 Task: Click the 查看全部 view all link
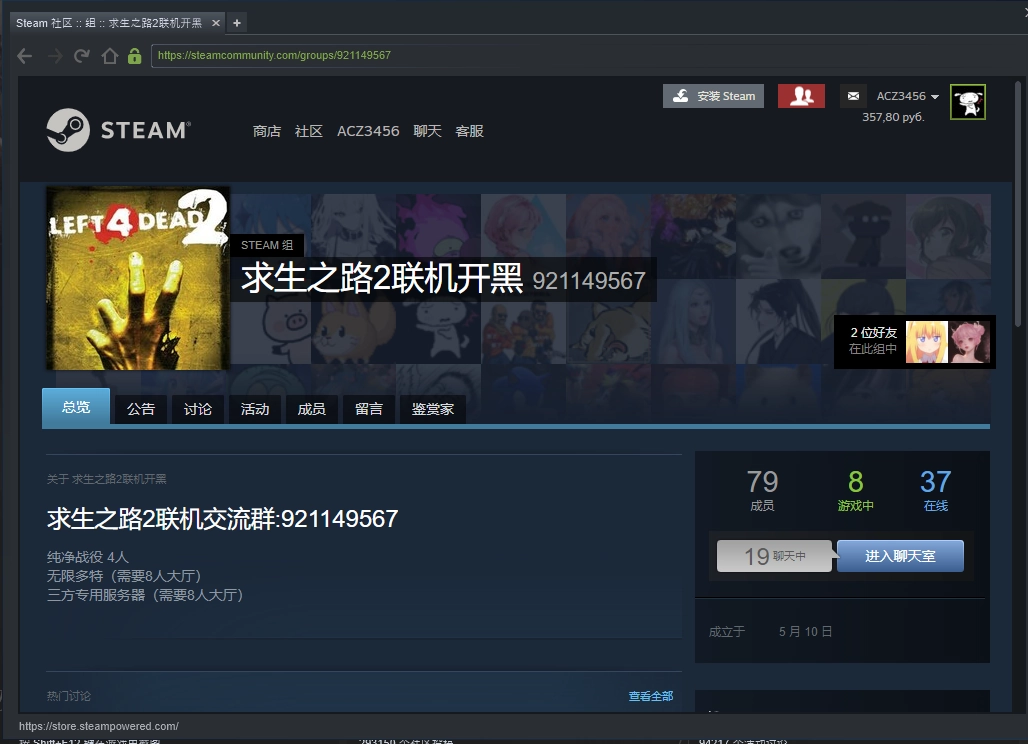(x=650, y=696)
